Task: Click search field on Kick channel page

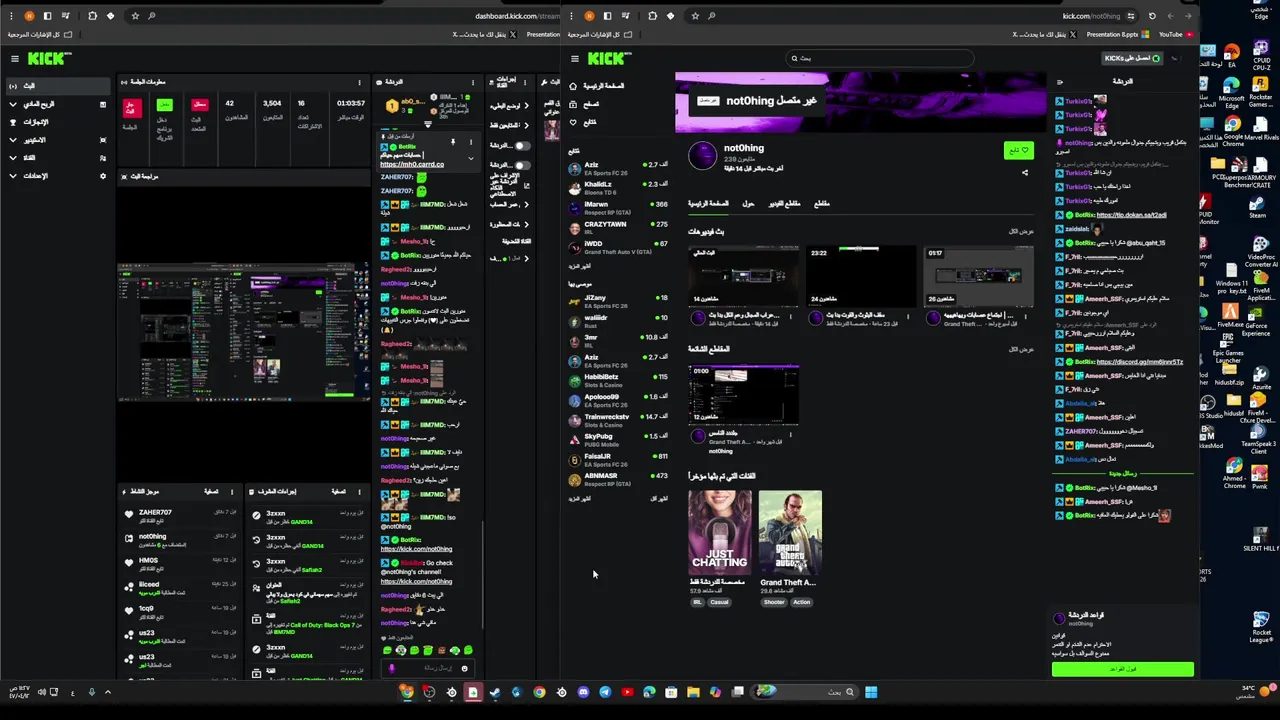Action: [x=880, y=59]
